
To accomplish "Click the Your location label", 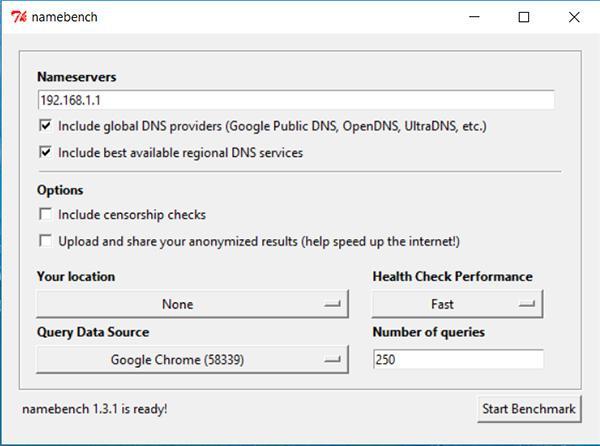I will (x=76, y=277).
